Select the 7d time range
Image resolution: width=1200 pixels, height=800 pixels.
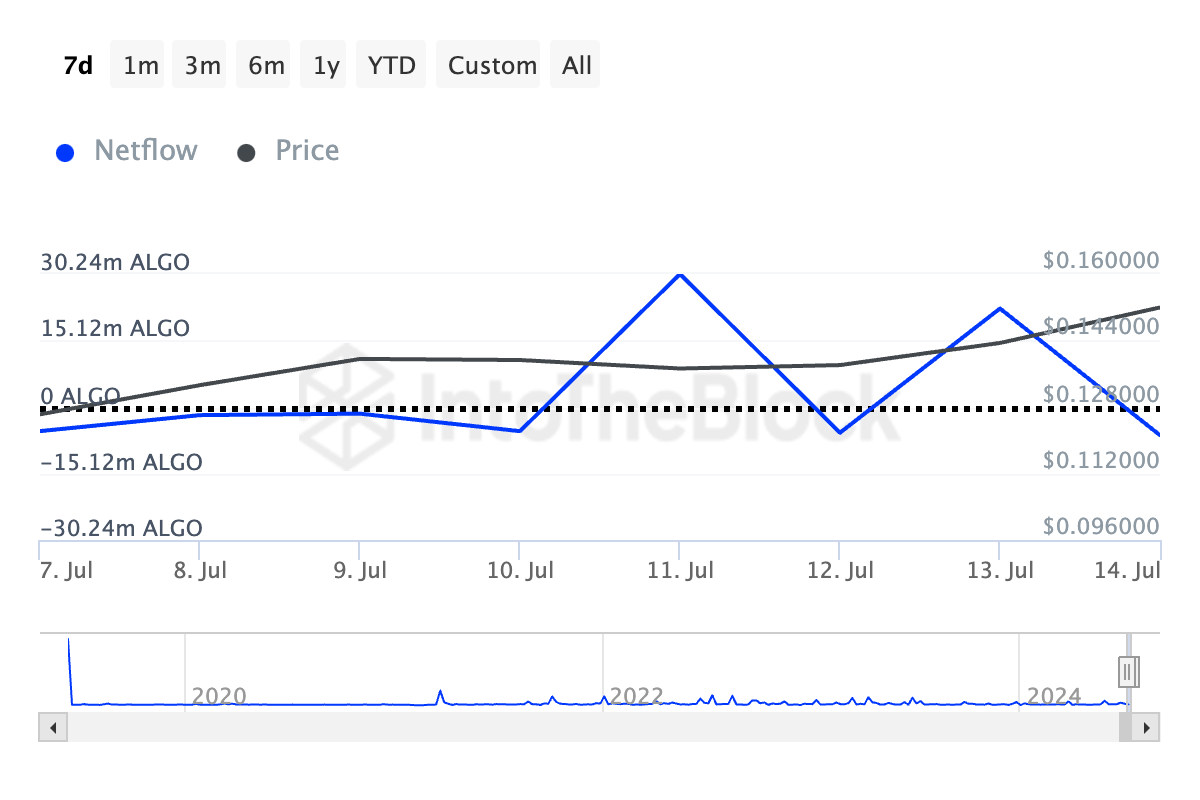pos(78,66)
